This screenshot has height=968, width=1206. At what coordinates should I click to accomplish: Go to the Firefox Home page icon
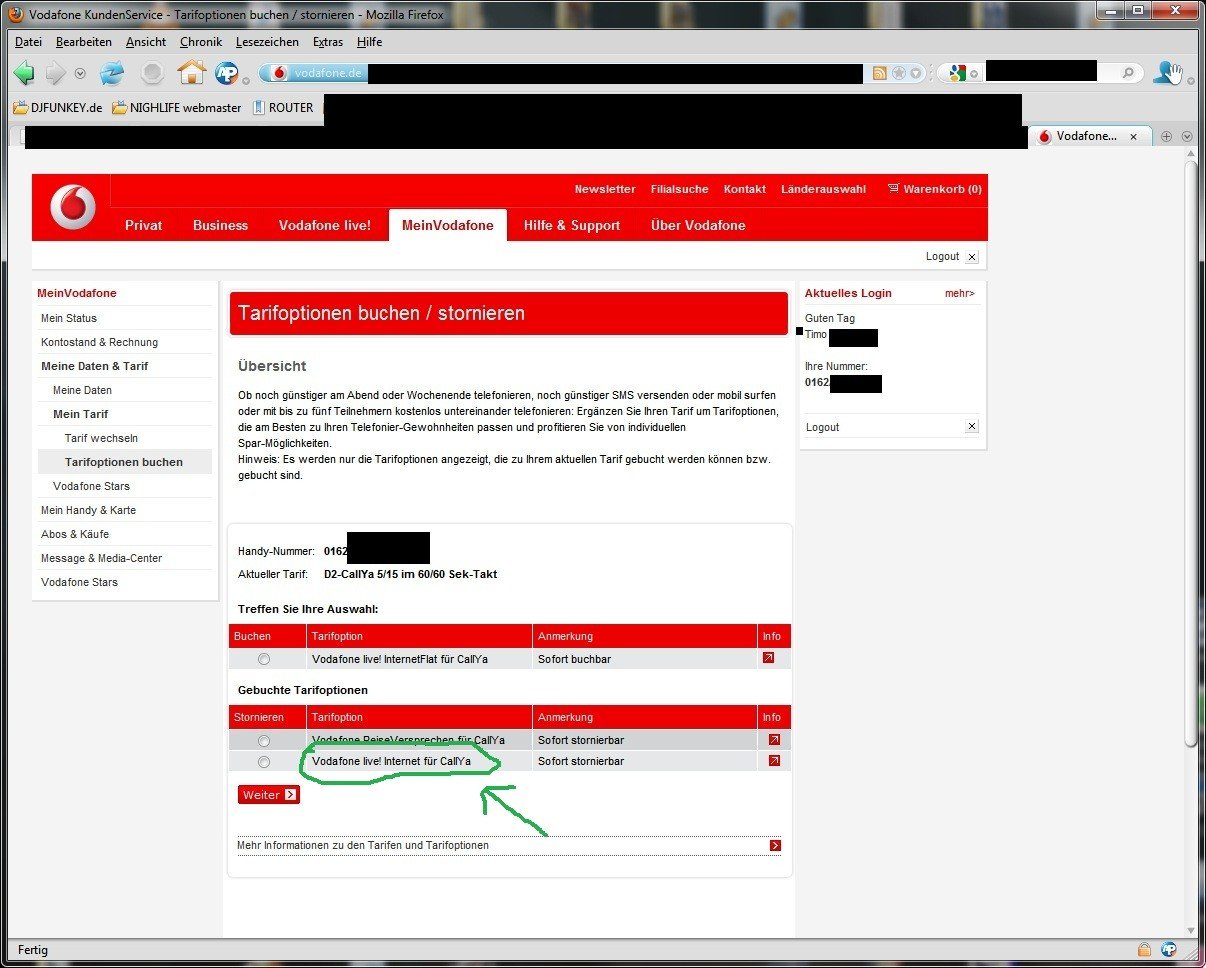(191, 72)
